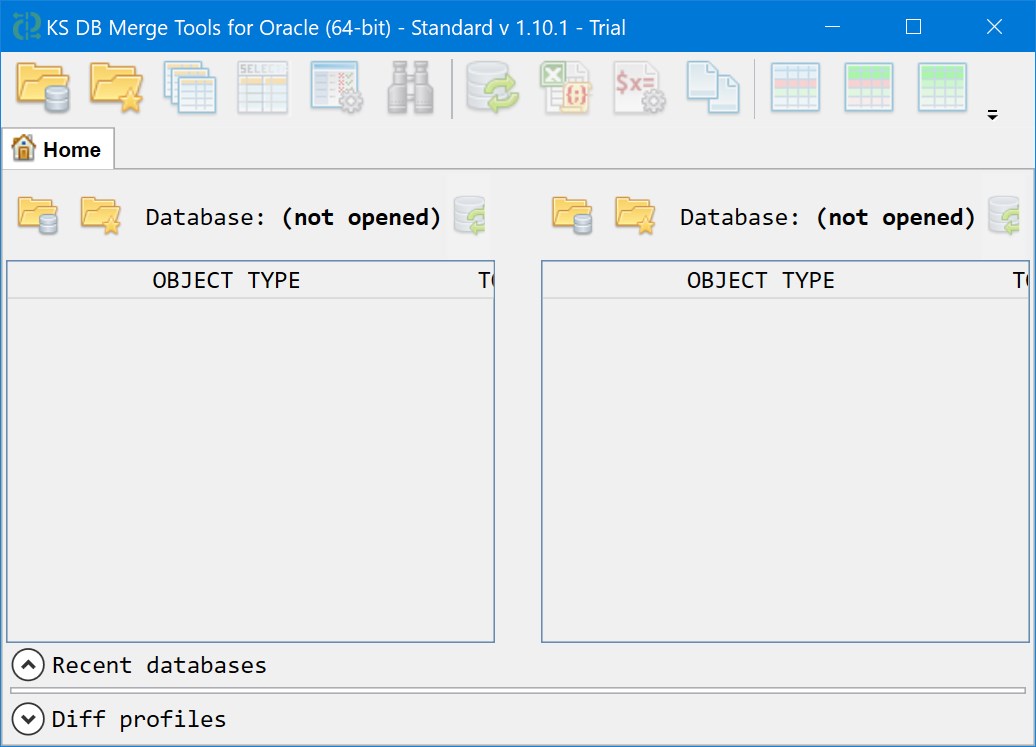Click the Excel export icon

[x=565, y=88]
